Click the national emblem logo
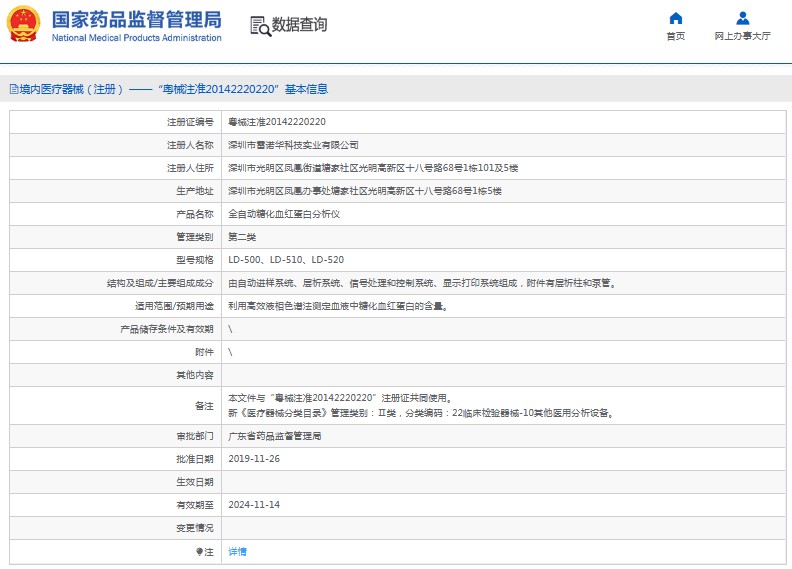Viewport: 792px width, 569px height. (x=23, y=24)
